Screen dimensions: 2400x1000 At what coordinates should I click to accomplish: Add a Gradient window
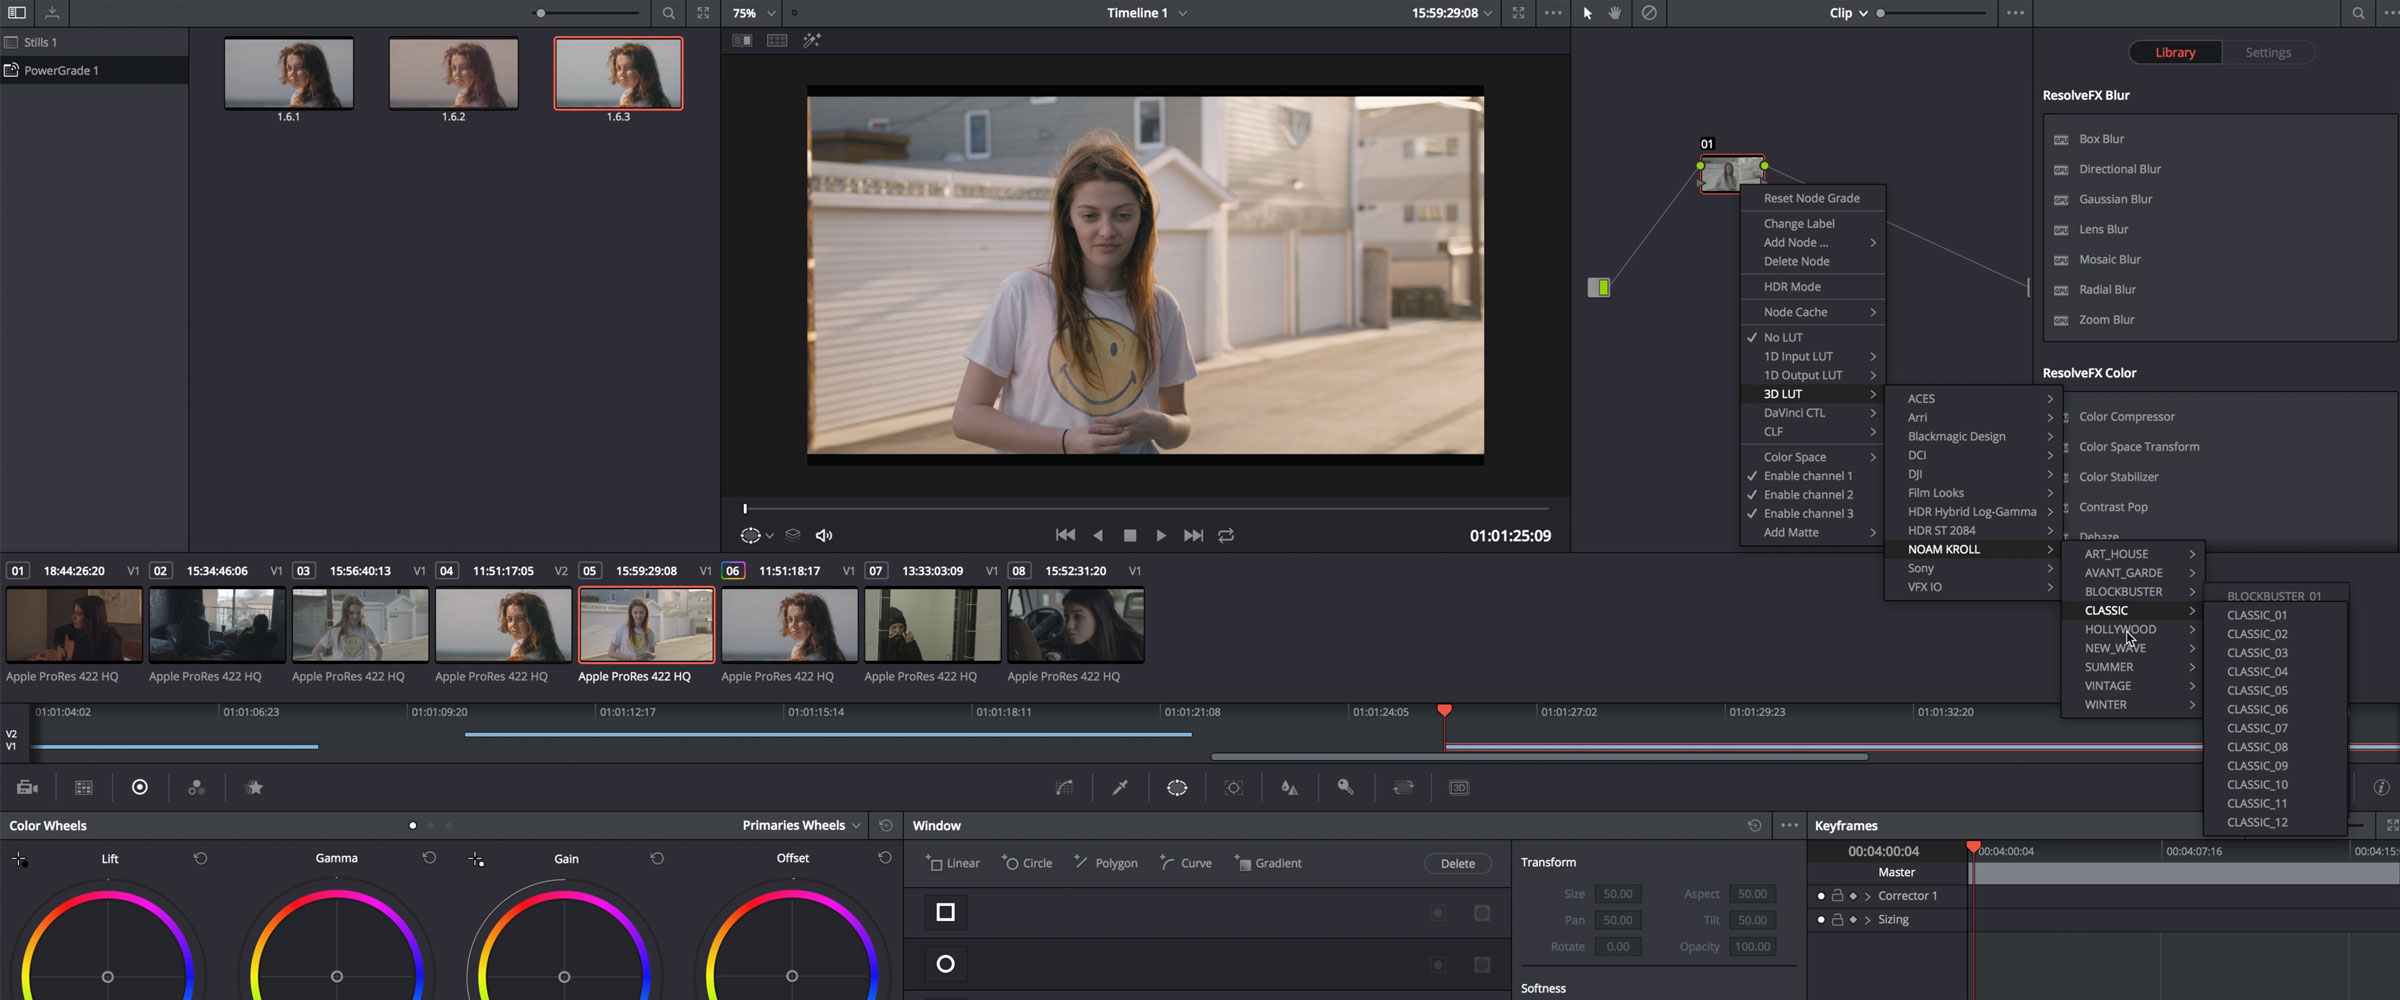pyautogui.click(x=1268, y=864)
